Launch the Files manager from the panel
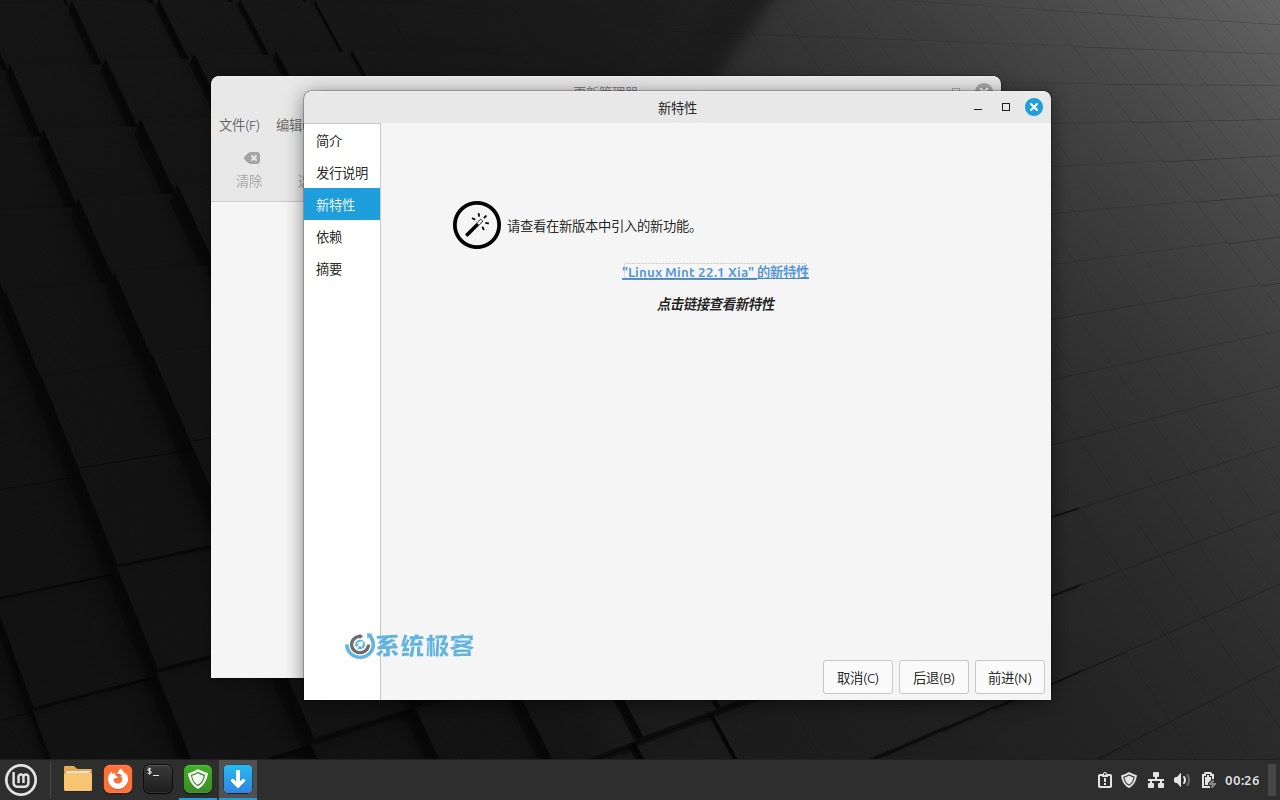 coord(78,779)
